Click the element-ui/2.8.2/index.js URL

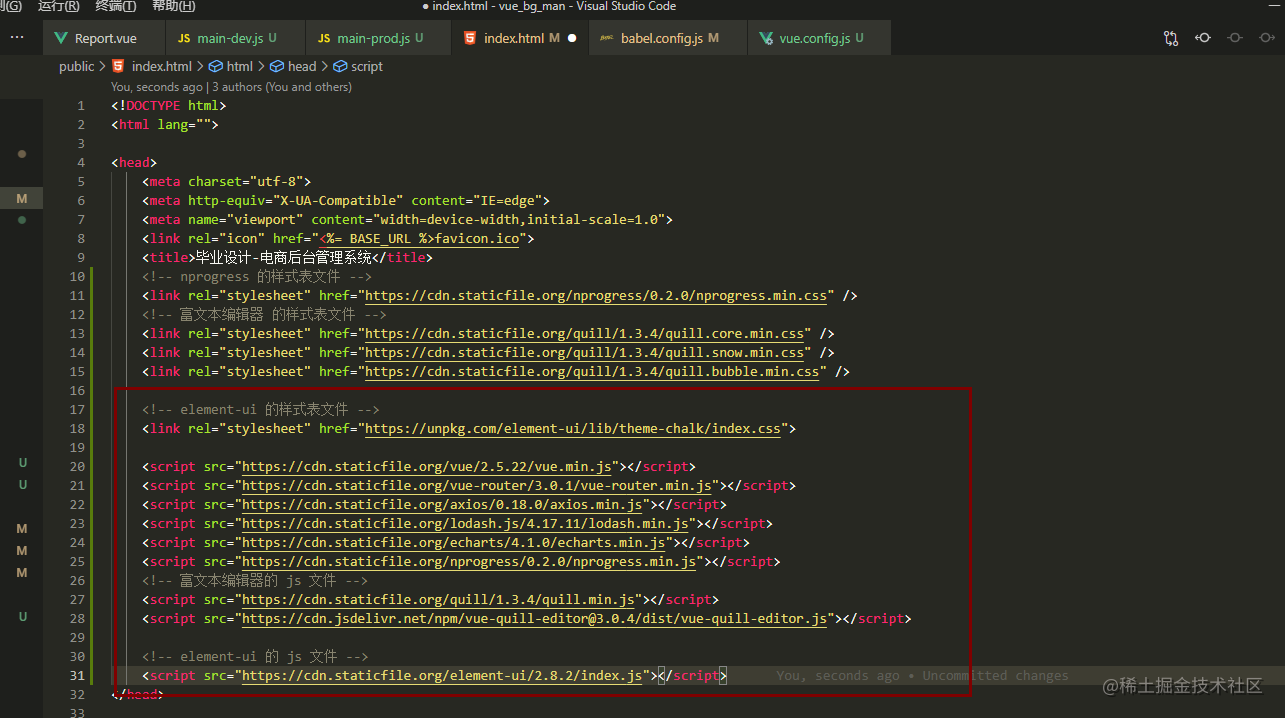click(442, 676)
